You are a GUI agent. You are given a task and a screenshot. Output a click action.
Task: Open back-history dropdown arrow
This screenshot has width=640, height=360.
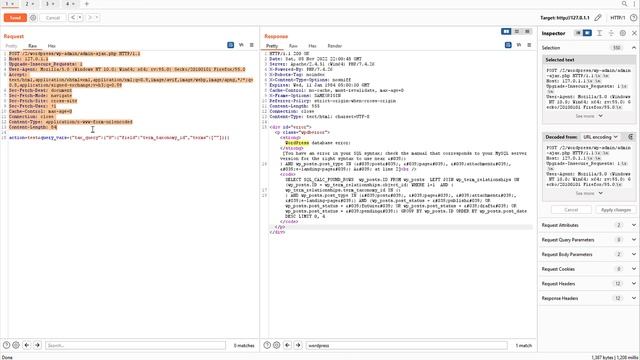(x=80, y=18)
